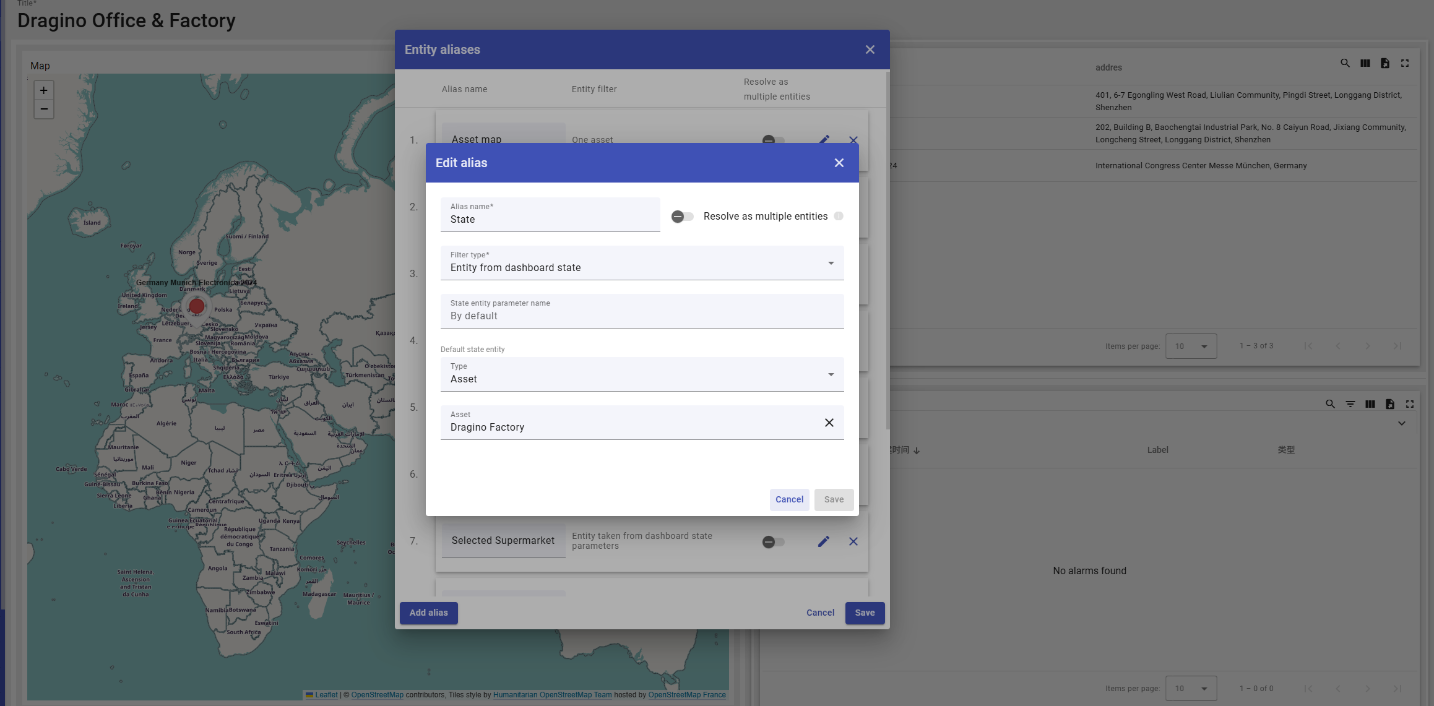The height and width of the screenshot is (706, 1434).
Task: Click the red marker on the map
Action: pos(196,306)
